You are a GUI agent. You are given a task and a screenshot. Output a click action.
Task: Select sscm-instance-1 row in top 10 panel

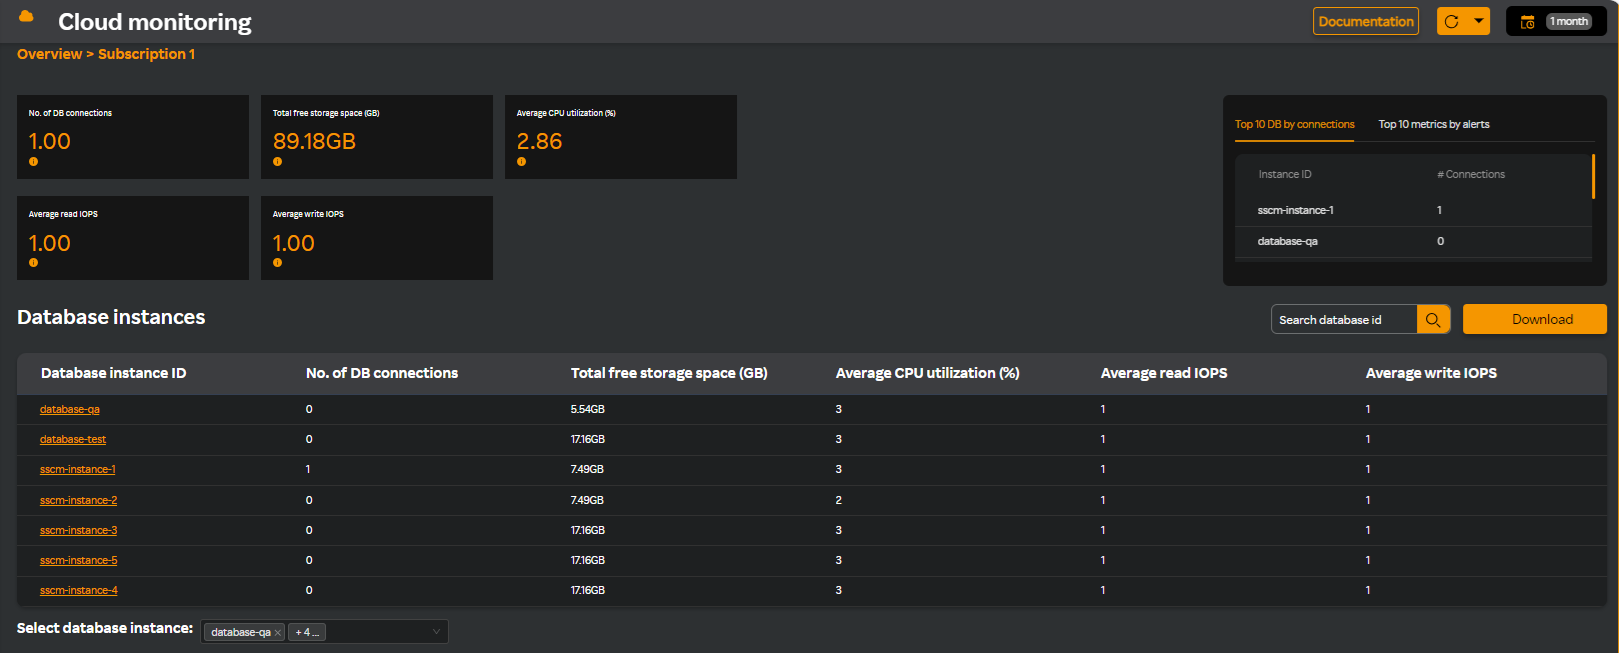(1413, 210)
